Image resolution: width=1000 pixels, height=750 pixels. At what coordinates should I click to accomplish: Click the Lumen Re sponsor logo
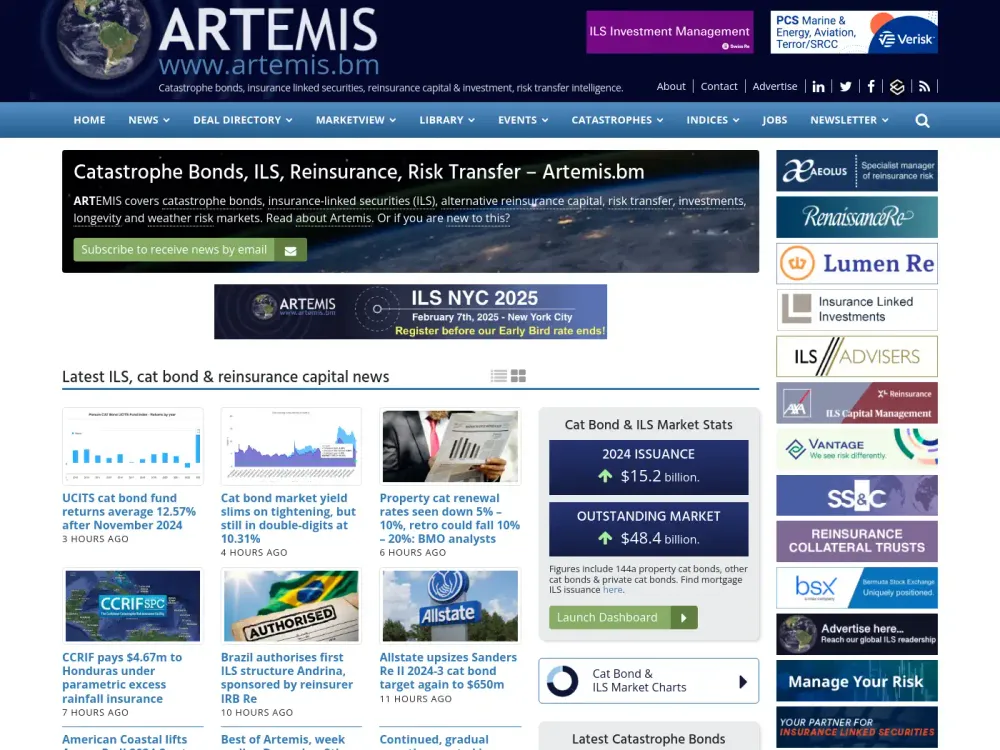click(x=856, y=263)
